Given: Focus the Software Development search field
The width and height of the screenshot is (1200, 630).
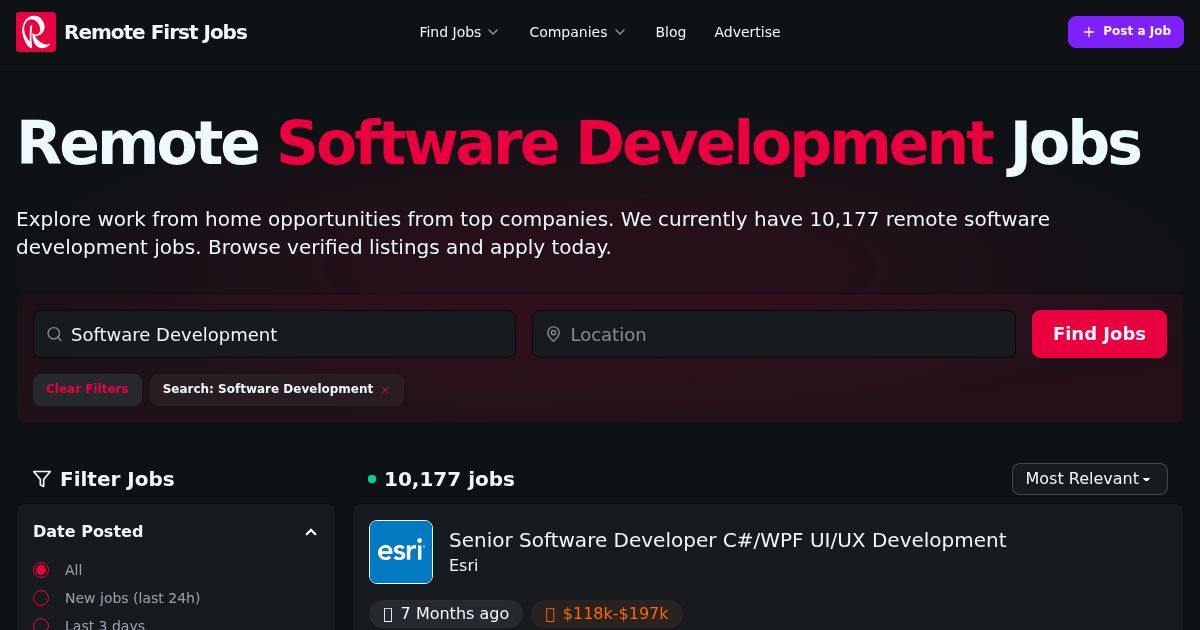Looking at the screenshot, I should click(x=274, y=334).
